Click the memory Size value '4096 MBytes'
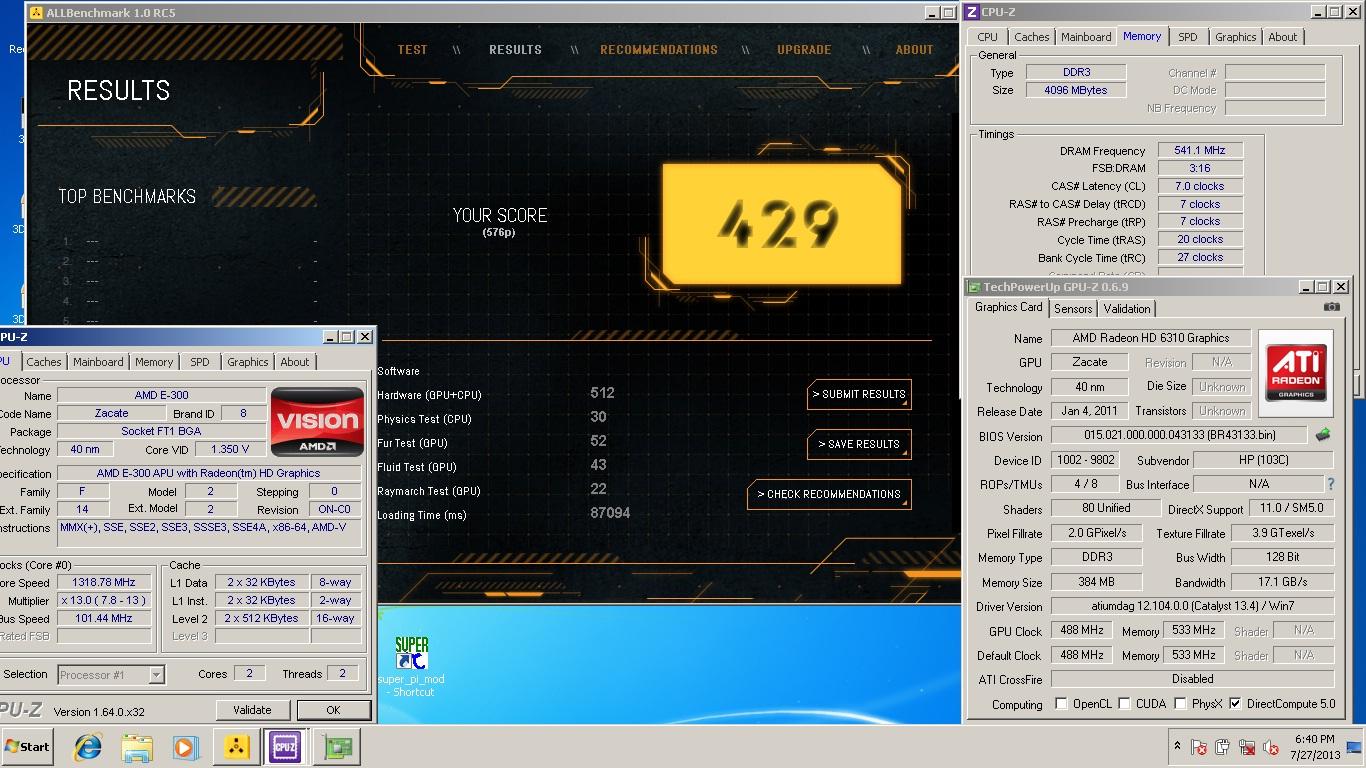Viewport: 1366px width, 768px height. point(1076,90)
